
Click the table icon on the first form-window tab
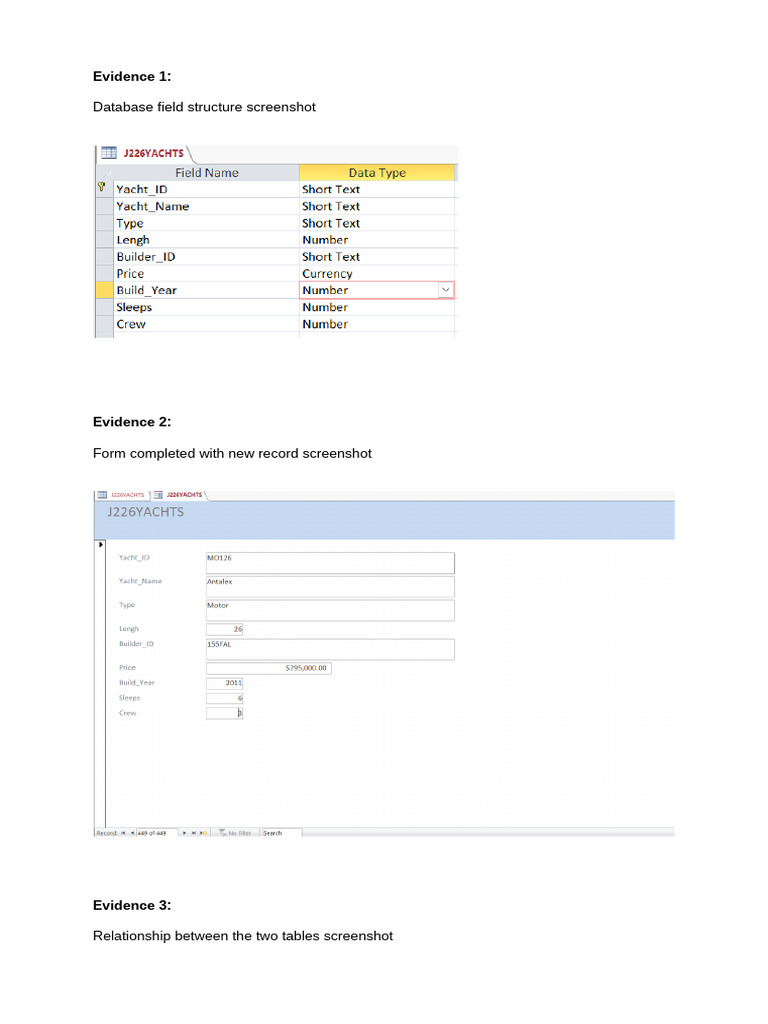pos(102,495)
